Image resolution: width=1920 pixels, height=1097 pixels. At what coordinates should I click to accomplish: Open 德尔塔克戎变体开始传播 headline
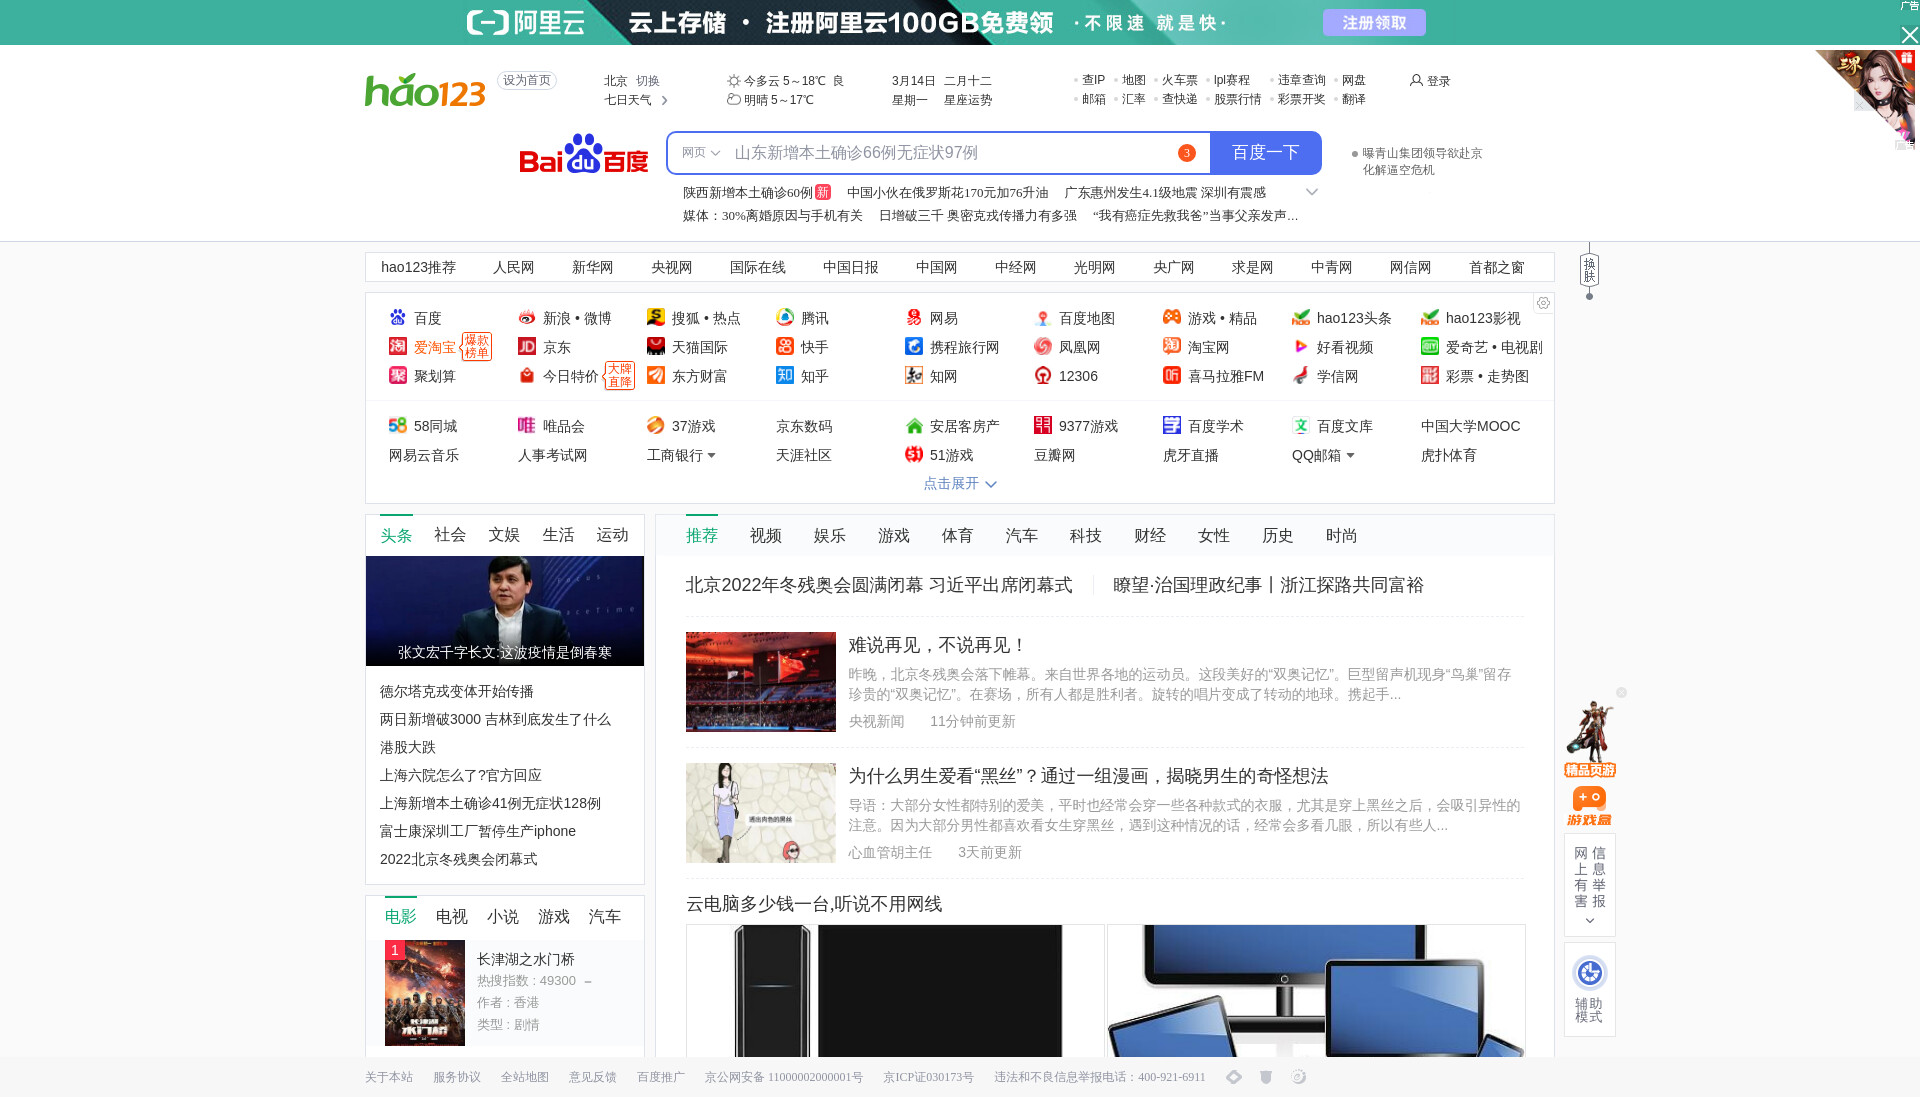pyautogui.click(x=456, y=692)
